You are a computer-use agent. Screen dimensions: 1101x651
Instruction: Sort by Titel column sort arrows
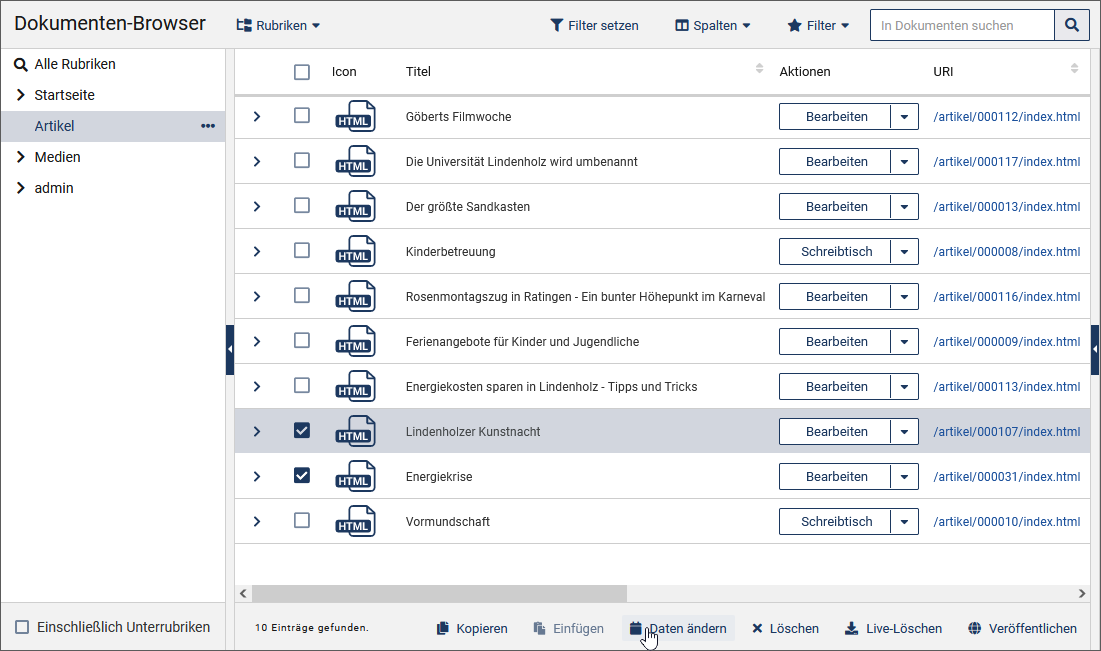pos(759,68)
